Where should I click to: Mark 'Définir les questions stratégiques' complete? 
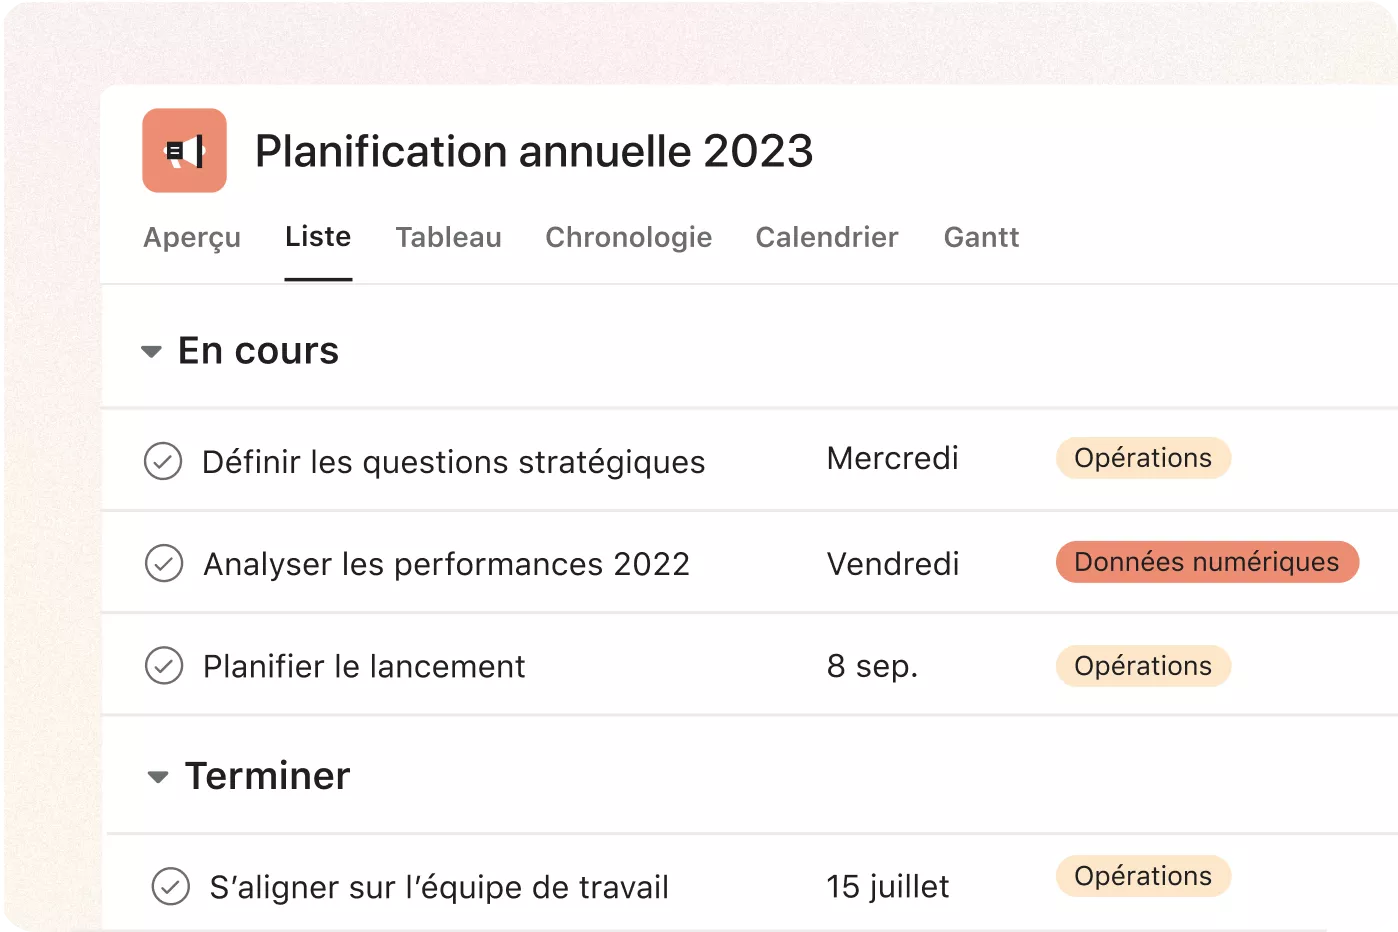point(163,461)
